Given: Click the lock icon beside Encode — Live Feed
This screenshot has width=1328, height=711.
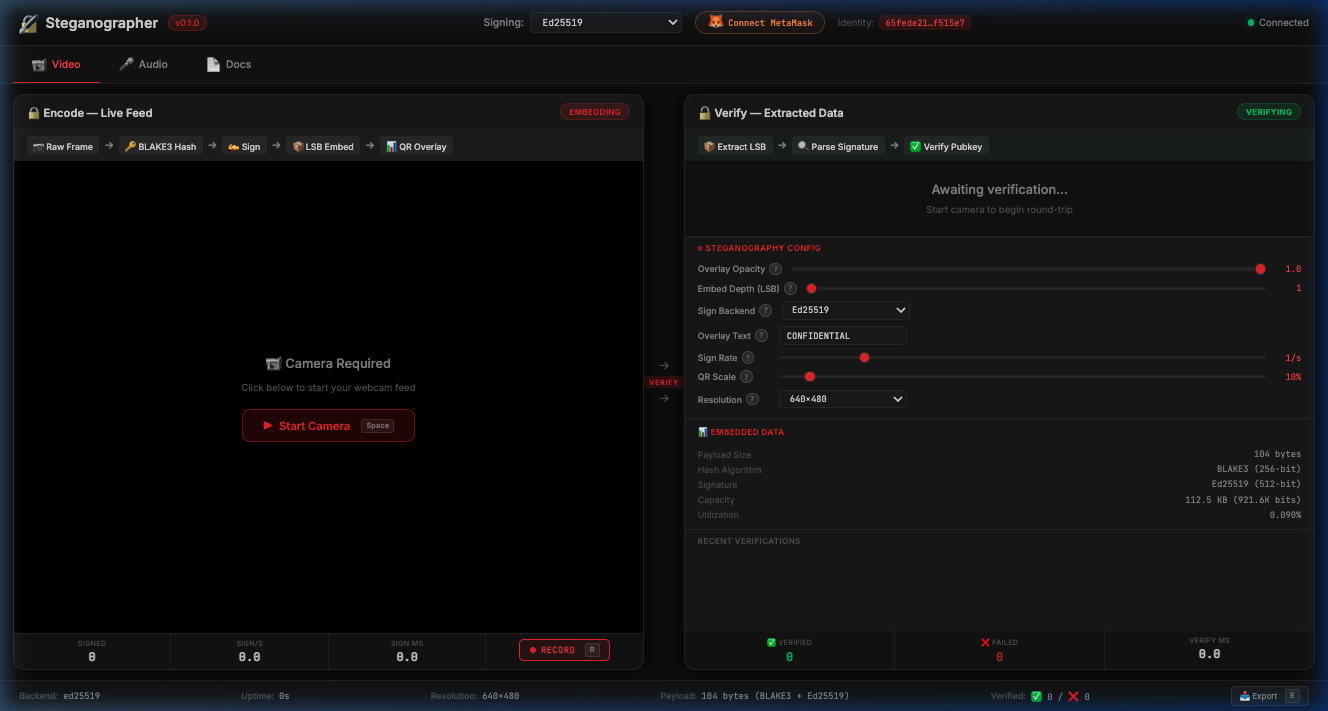Looking at the screenshot, I should 34,113.
